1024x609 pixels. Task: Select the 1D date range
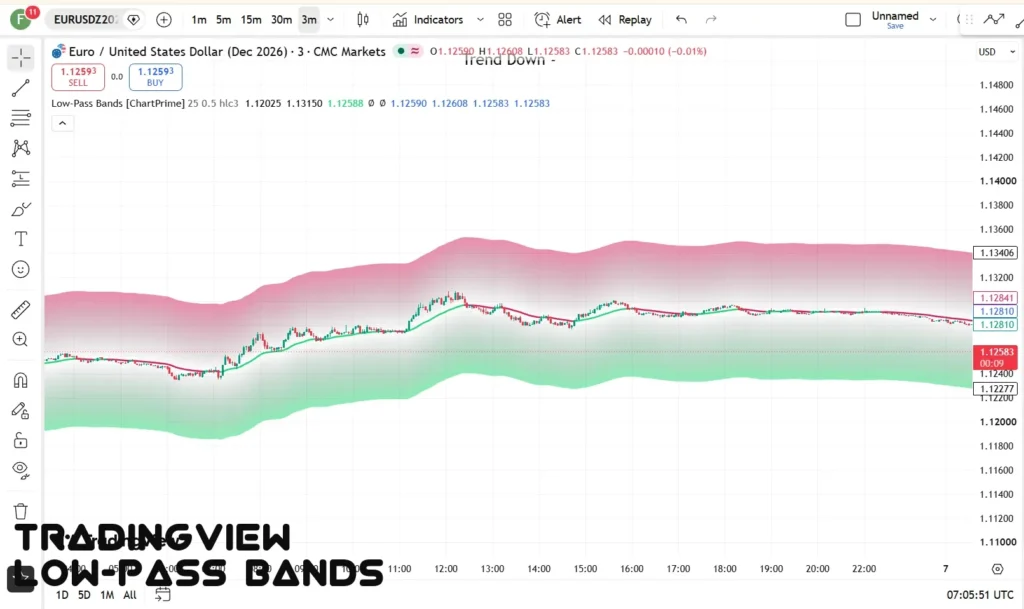tap(62, 595)
